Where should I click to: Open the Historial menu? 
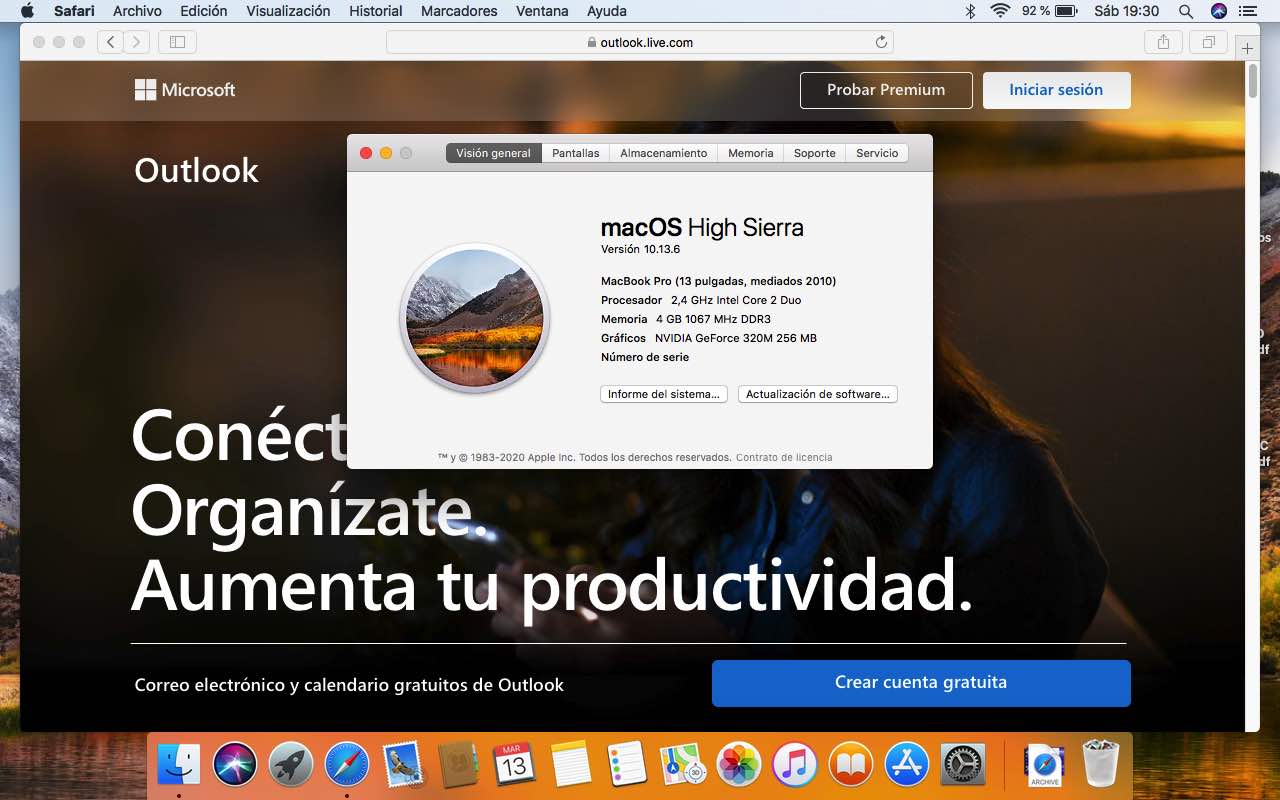pos(376,11)
